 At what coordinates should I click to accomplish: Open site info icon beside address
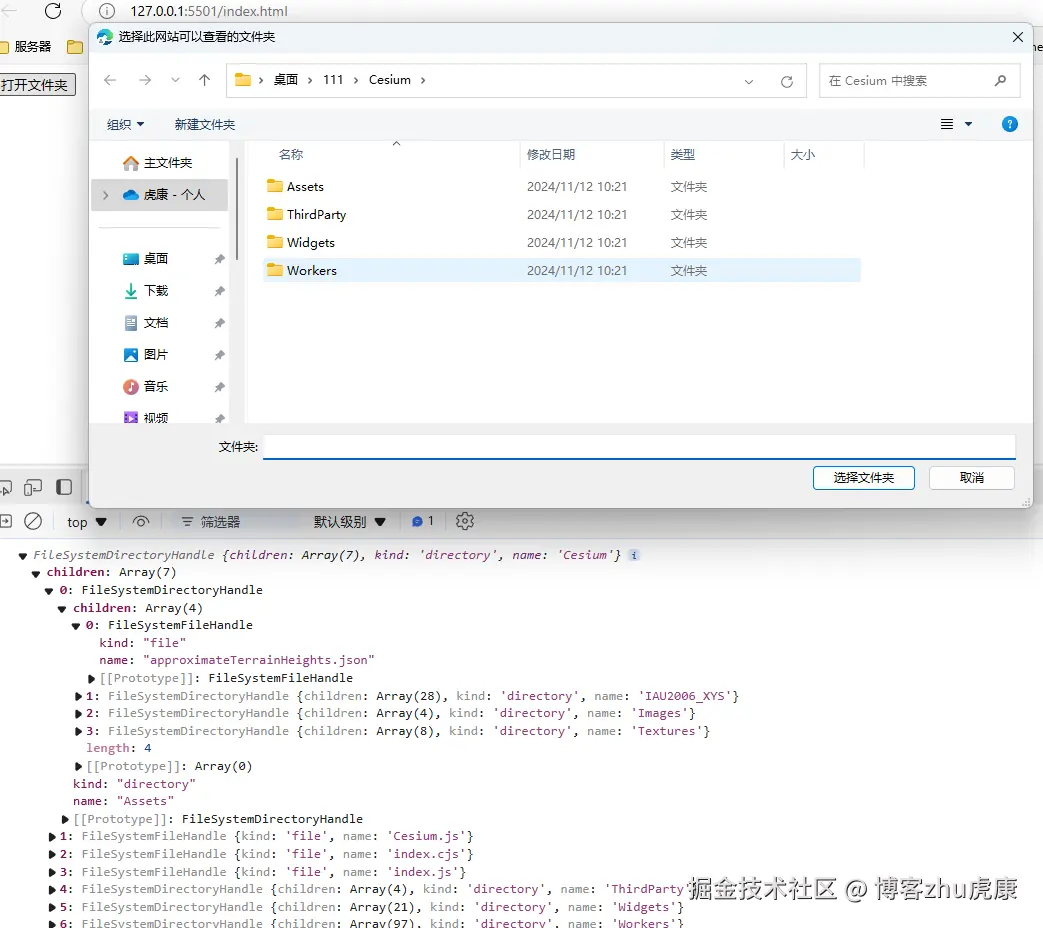106,11
